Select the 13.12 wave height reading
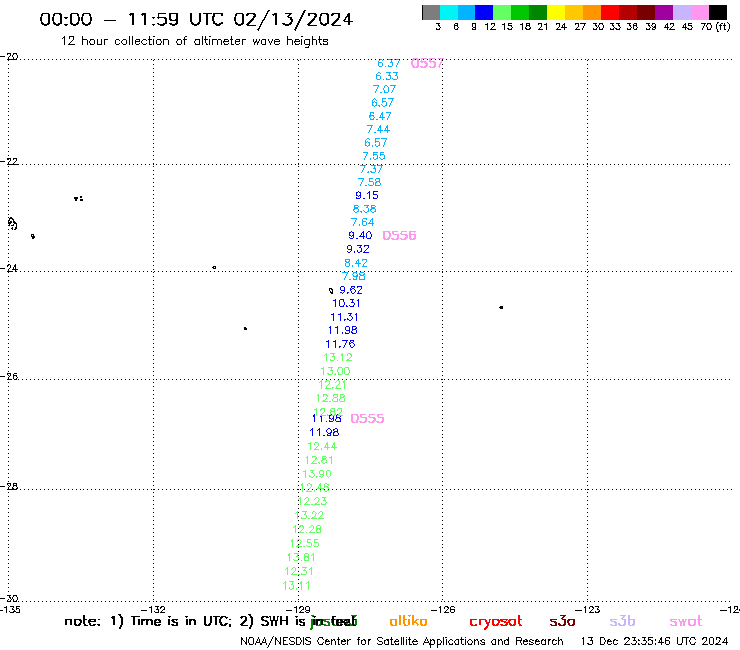Screen dimensions: 740x650 click(338, 357)
